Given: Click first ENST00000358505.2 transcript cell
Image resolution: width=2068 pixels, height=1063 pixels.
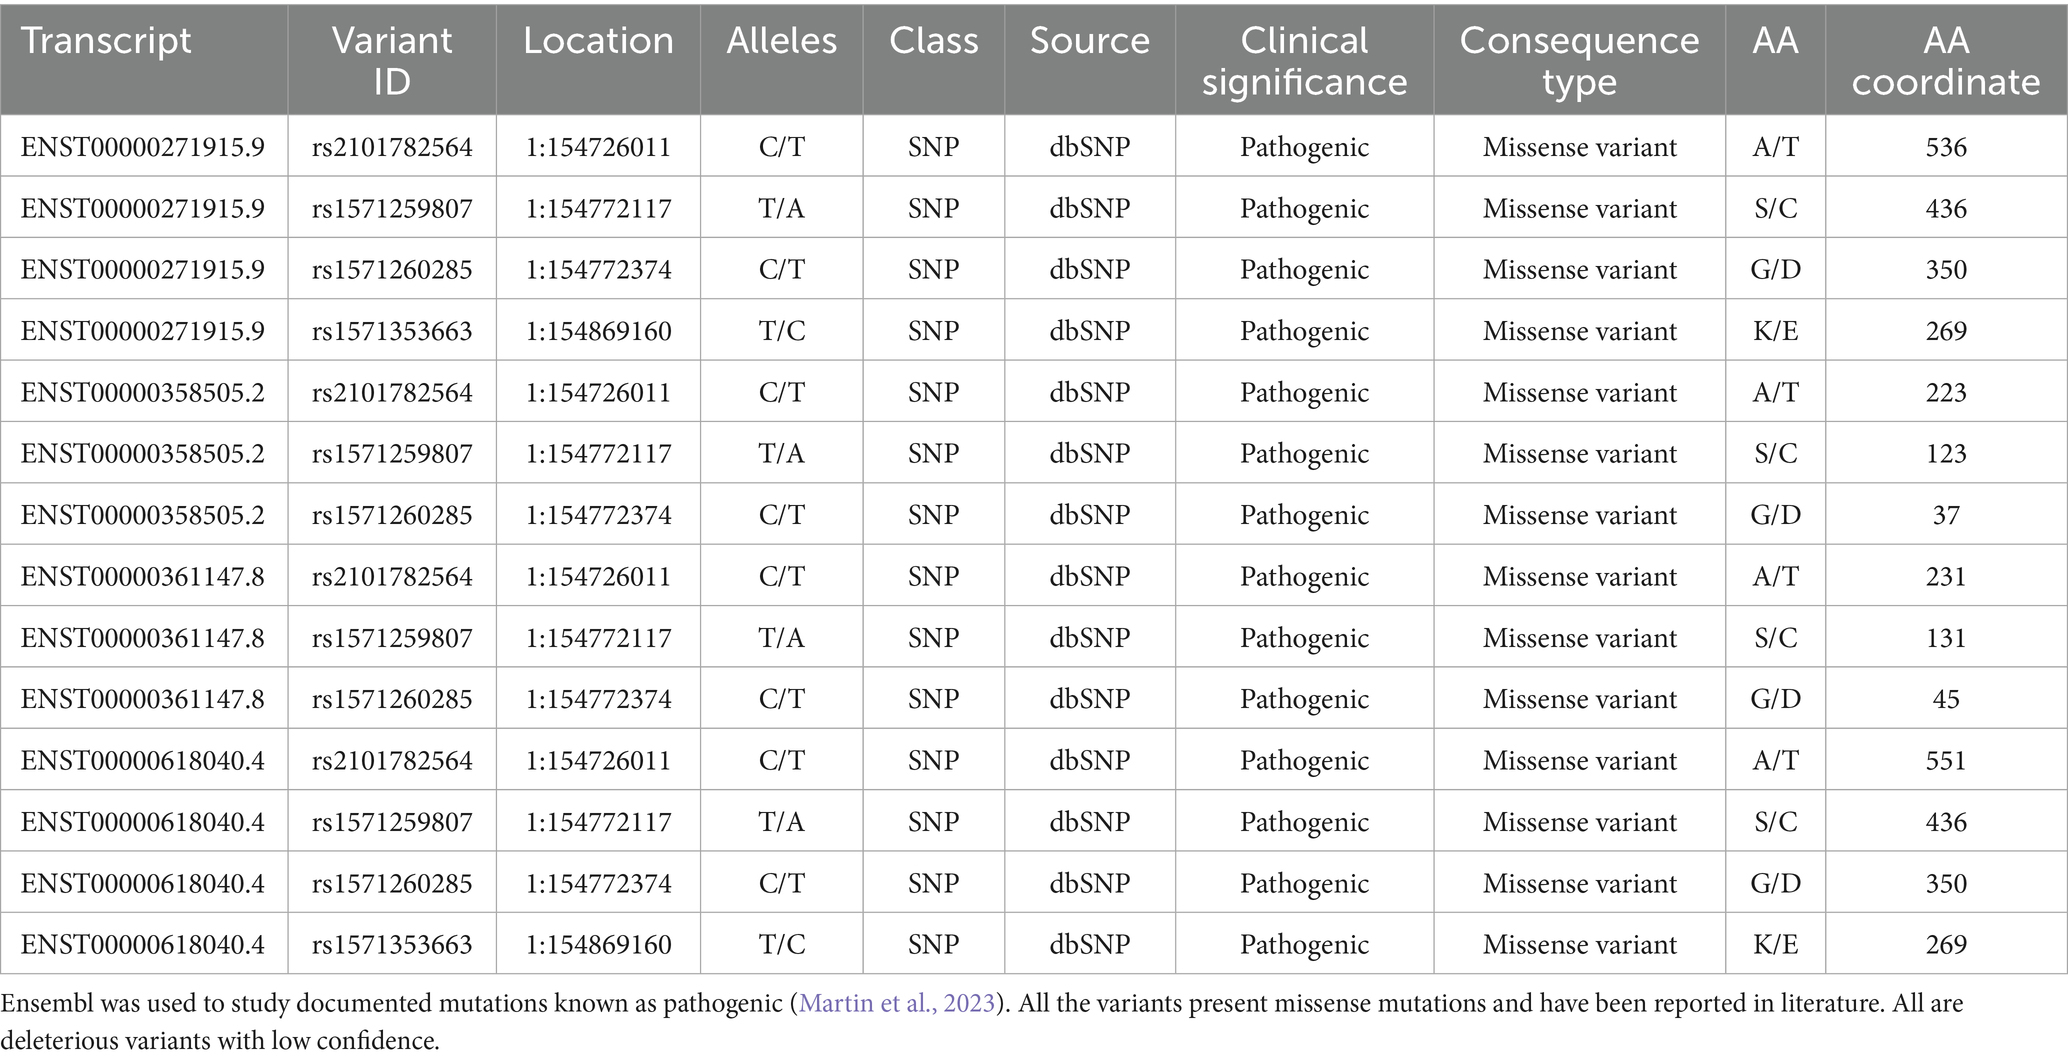Looking at the screenshot, I should pos(143,392).
